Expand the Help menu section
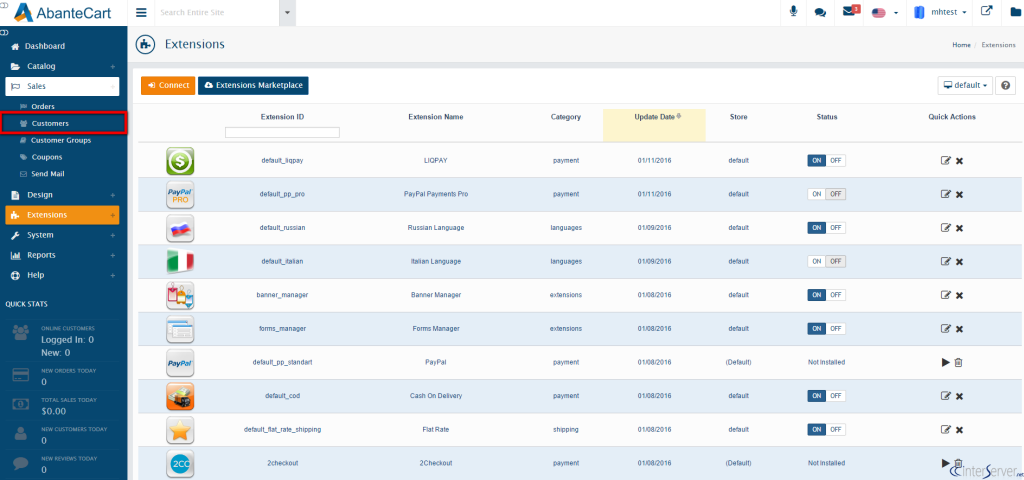 tap(62, 276)
